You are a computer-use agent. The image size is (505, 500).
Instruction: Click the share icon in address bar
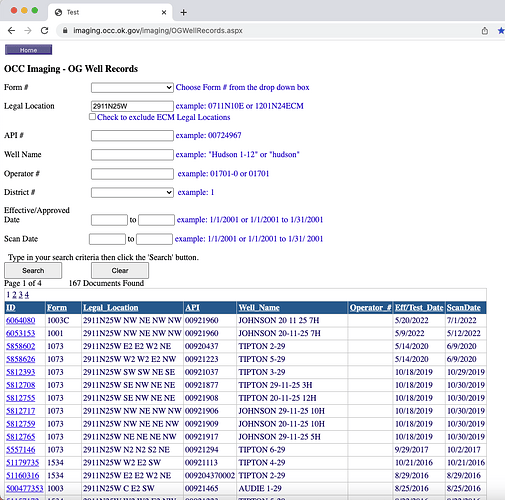(485, 31)
